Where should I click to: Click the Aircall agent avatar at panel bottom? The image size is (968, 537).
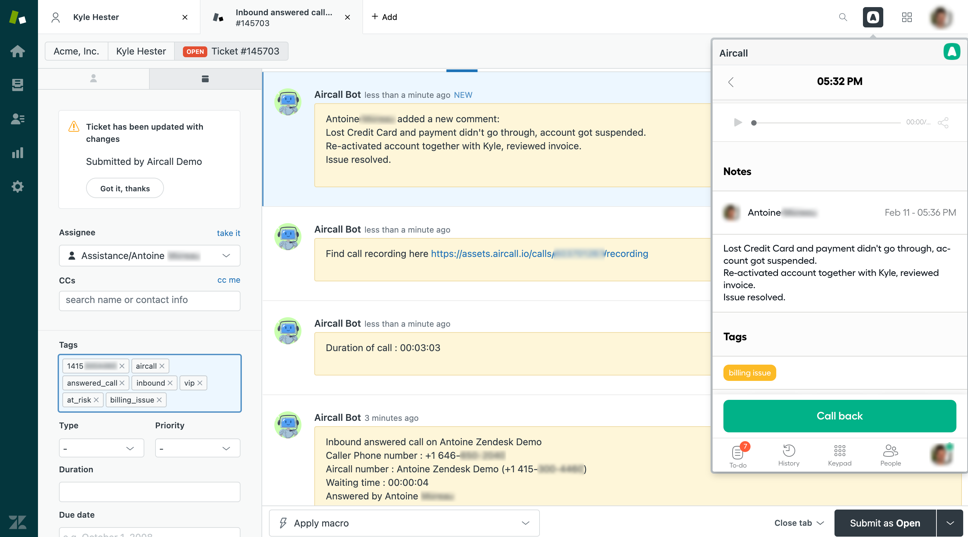(942, 455)
